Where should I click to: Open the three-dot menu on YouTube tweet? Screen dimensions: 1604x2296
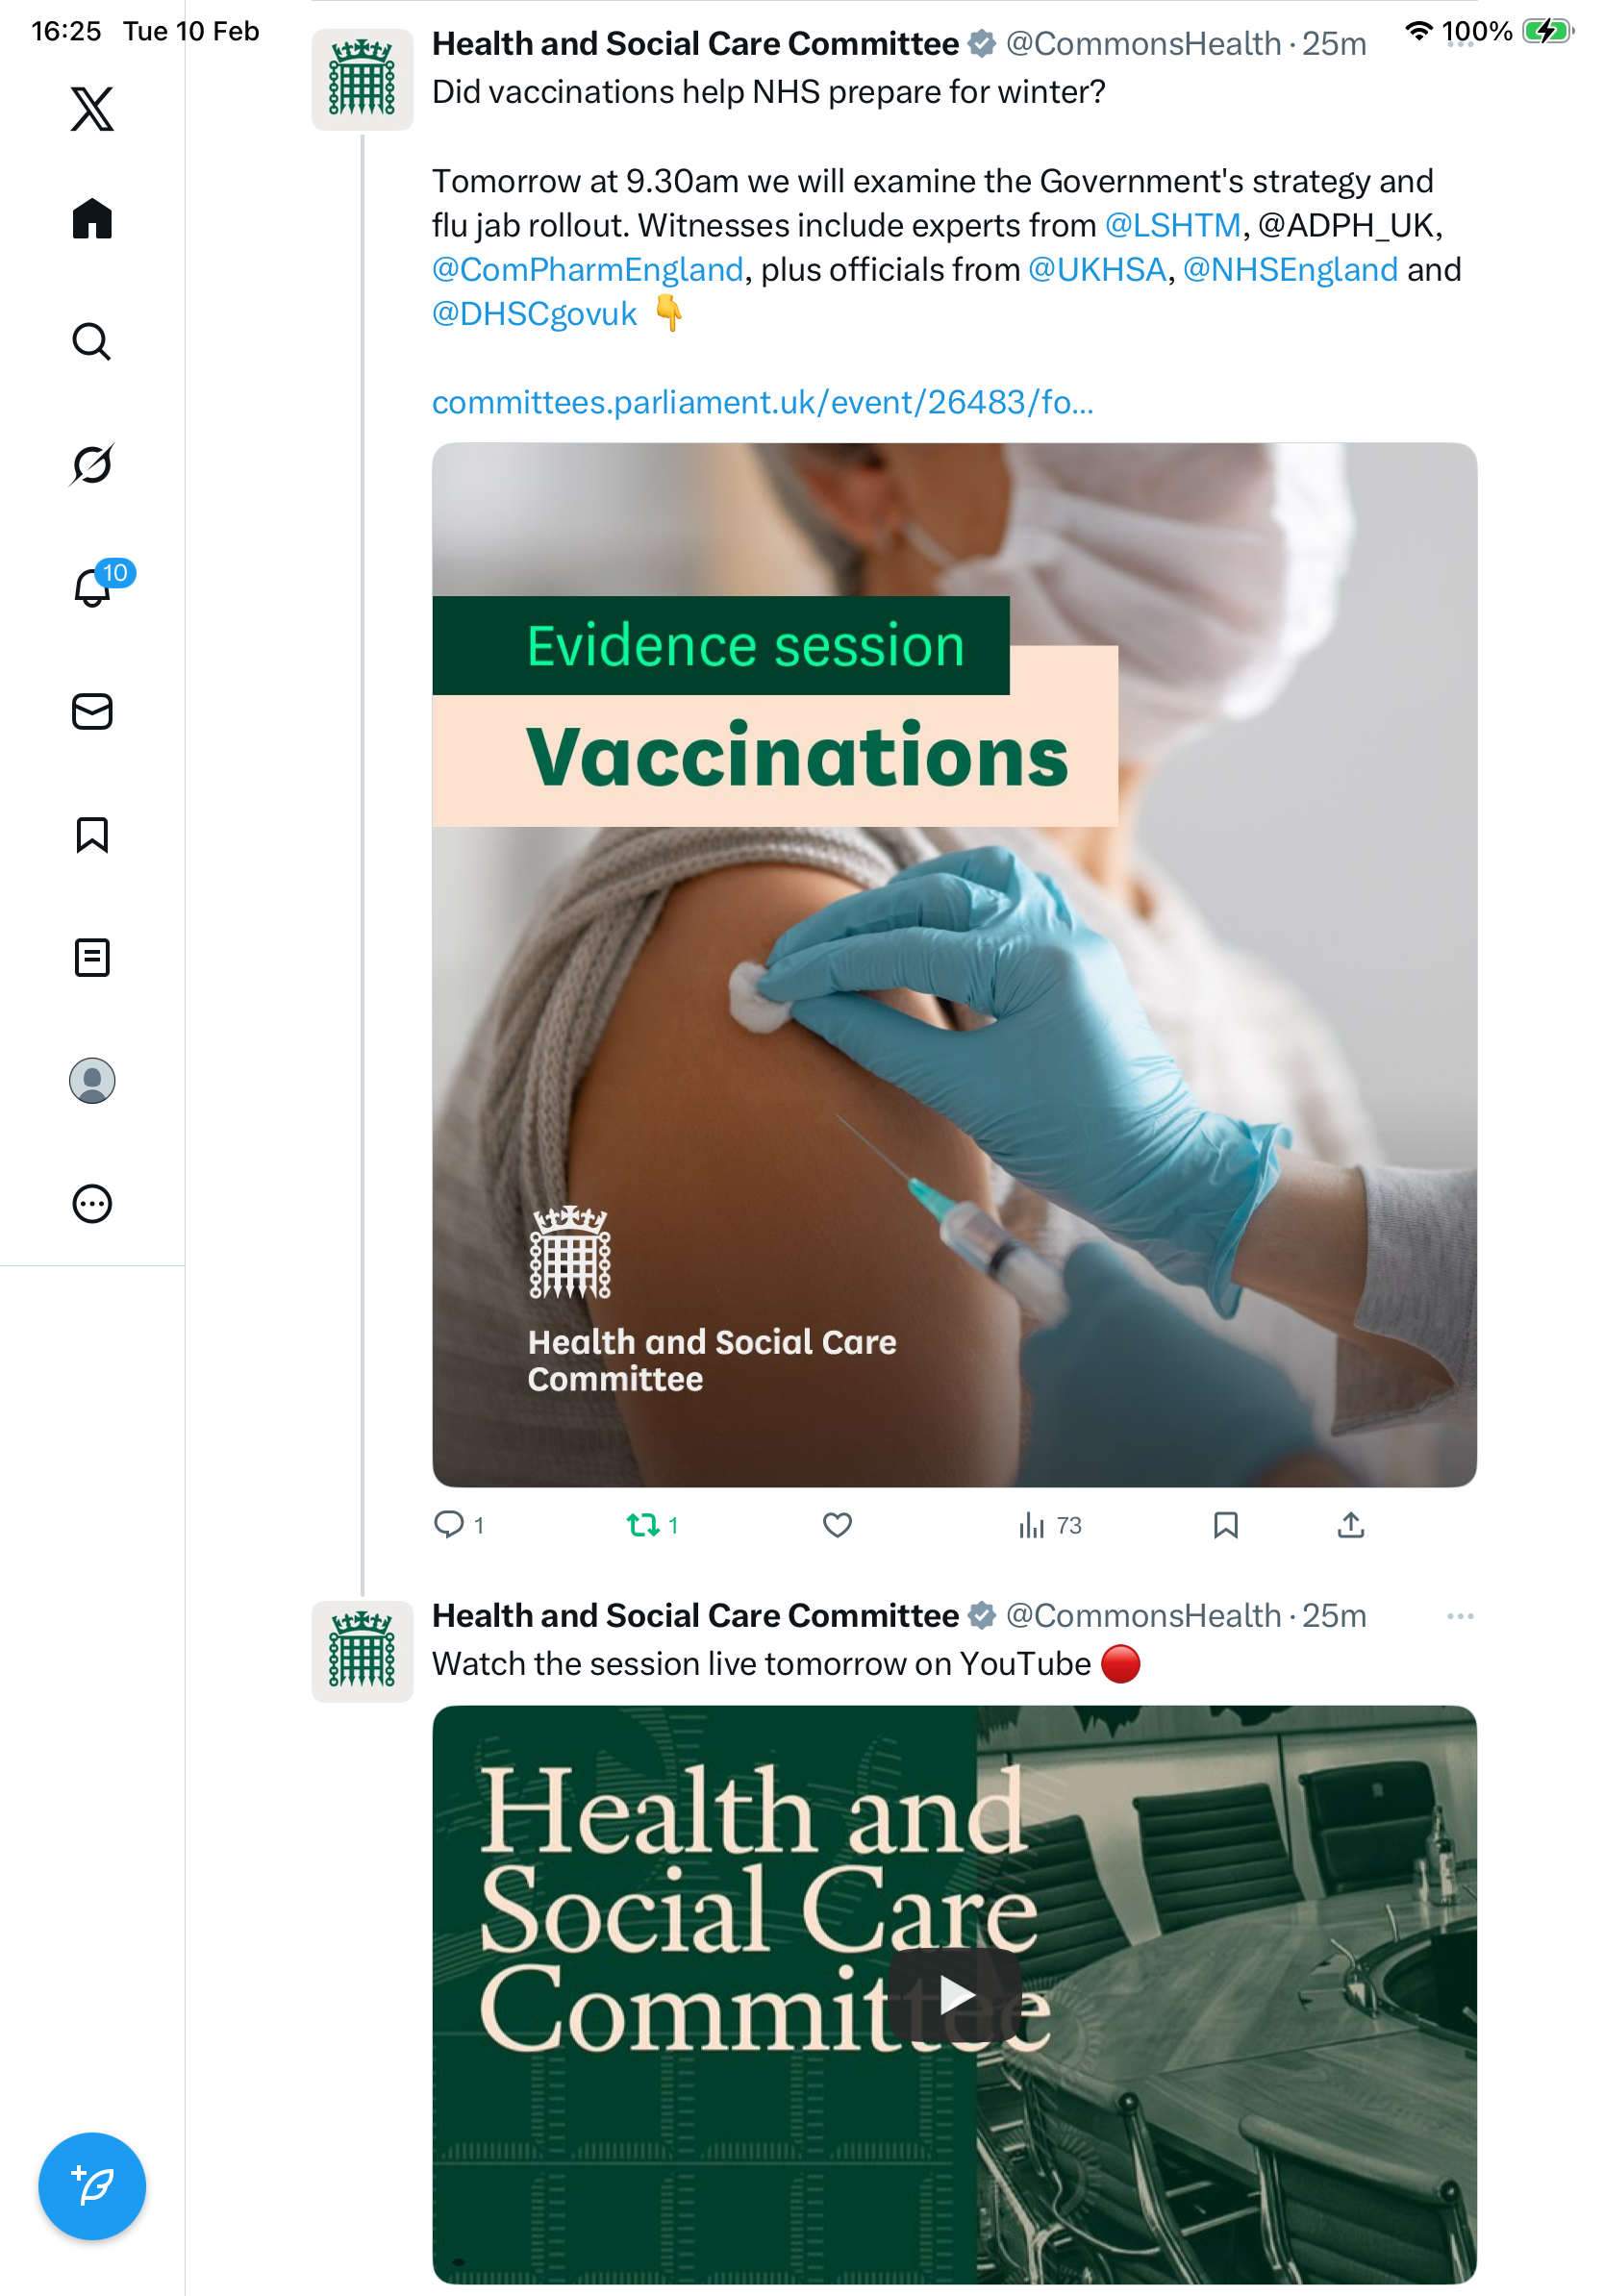[1460, 1616]
